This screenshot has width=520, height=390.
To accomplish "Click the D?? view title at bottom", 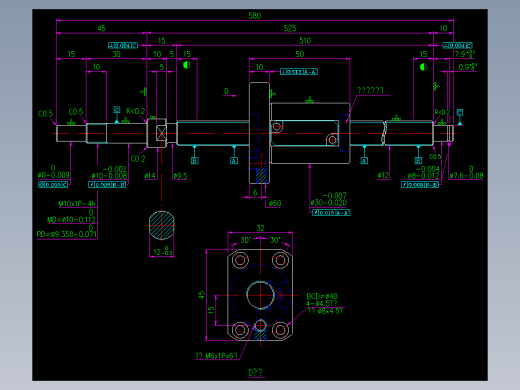I will pyautogui.click(x=255, y=372).
